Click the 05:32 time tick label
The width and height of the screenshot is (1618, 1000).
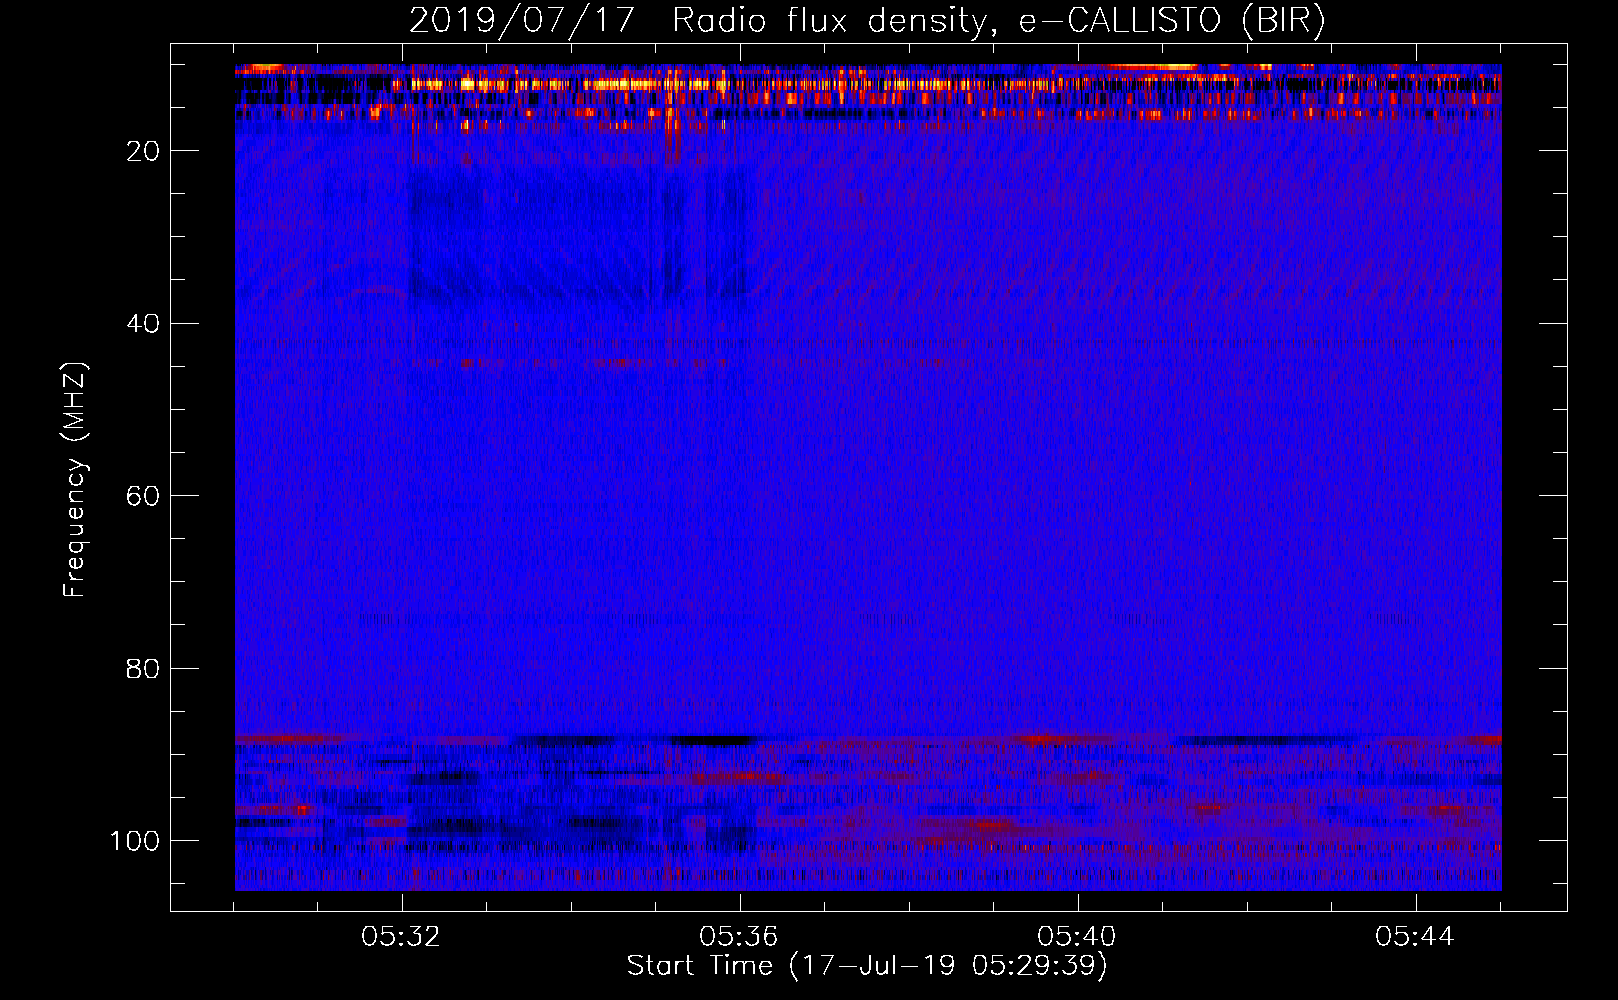(x=401, y=937)
